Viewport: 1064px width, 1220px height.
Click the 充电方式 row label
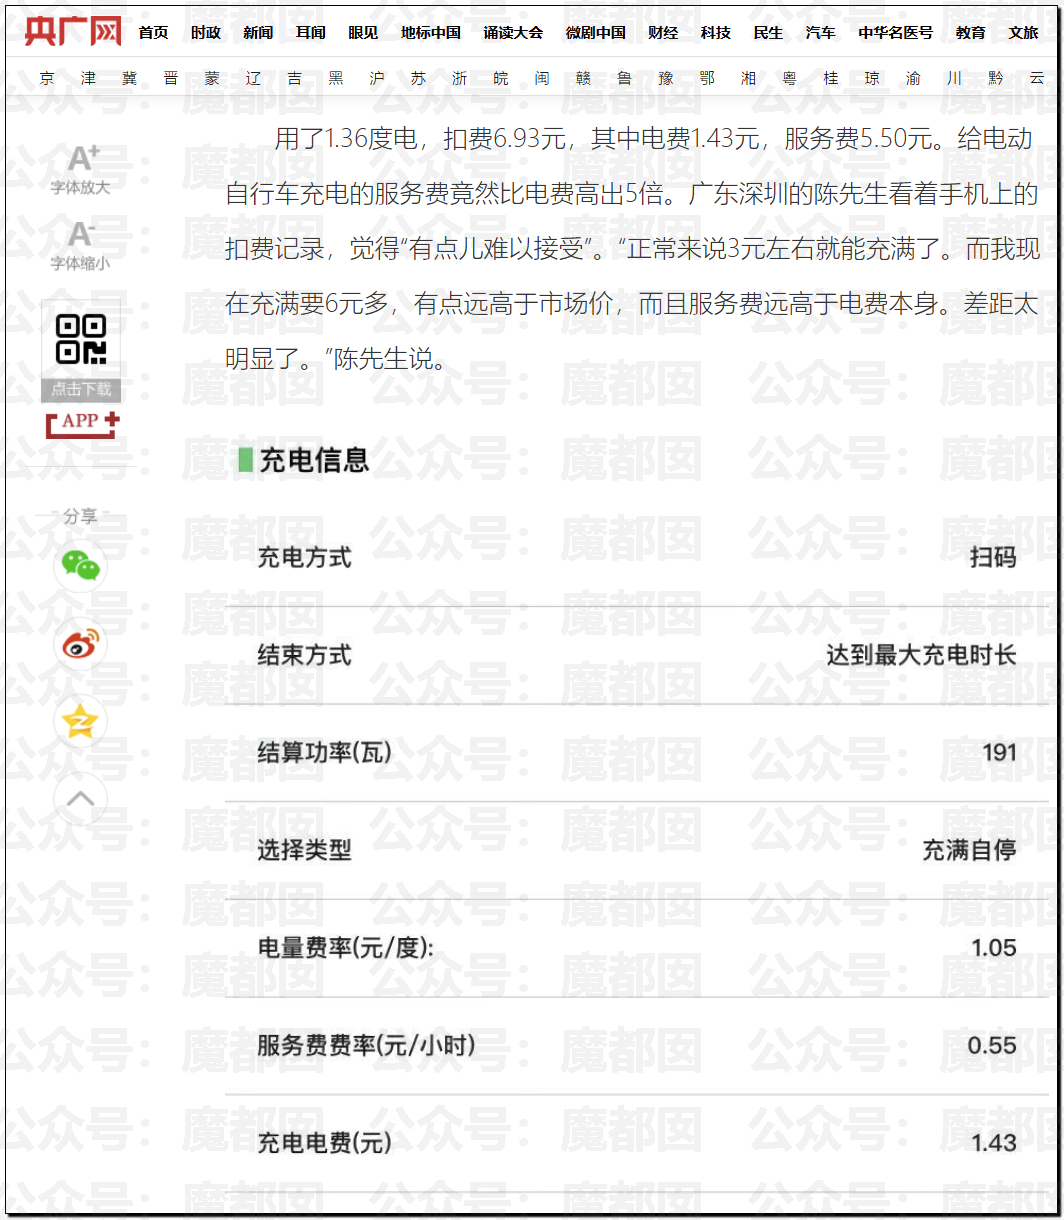(x=304, y=557)
